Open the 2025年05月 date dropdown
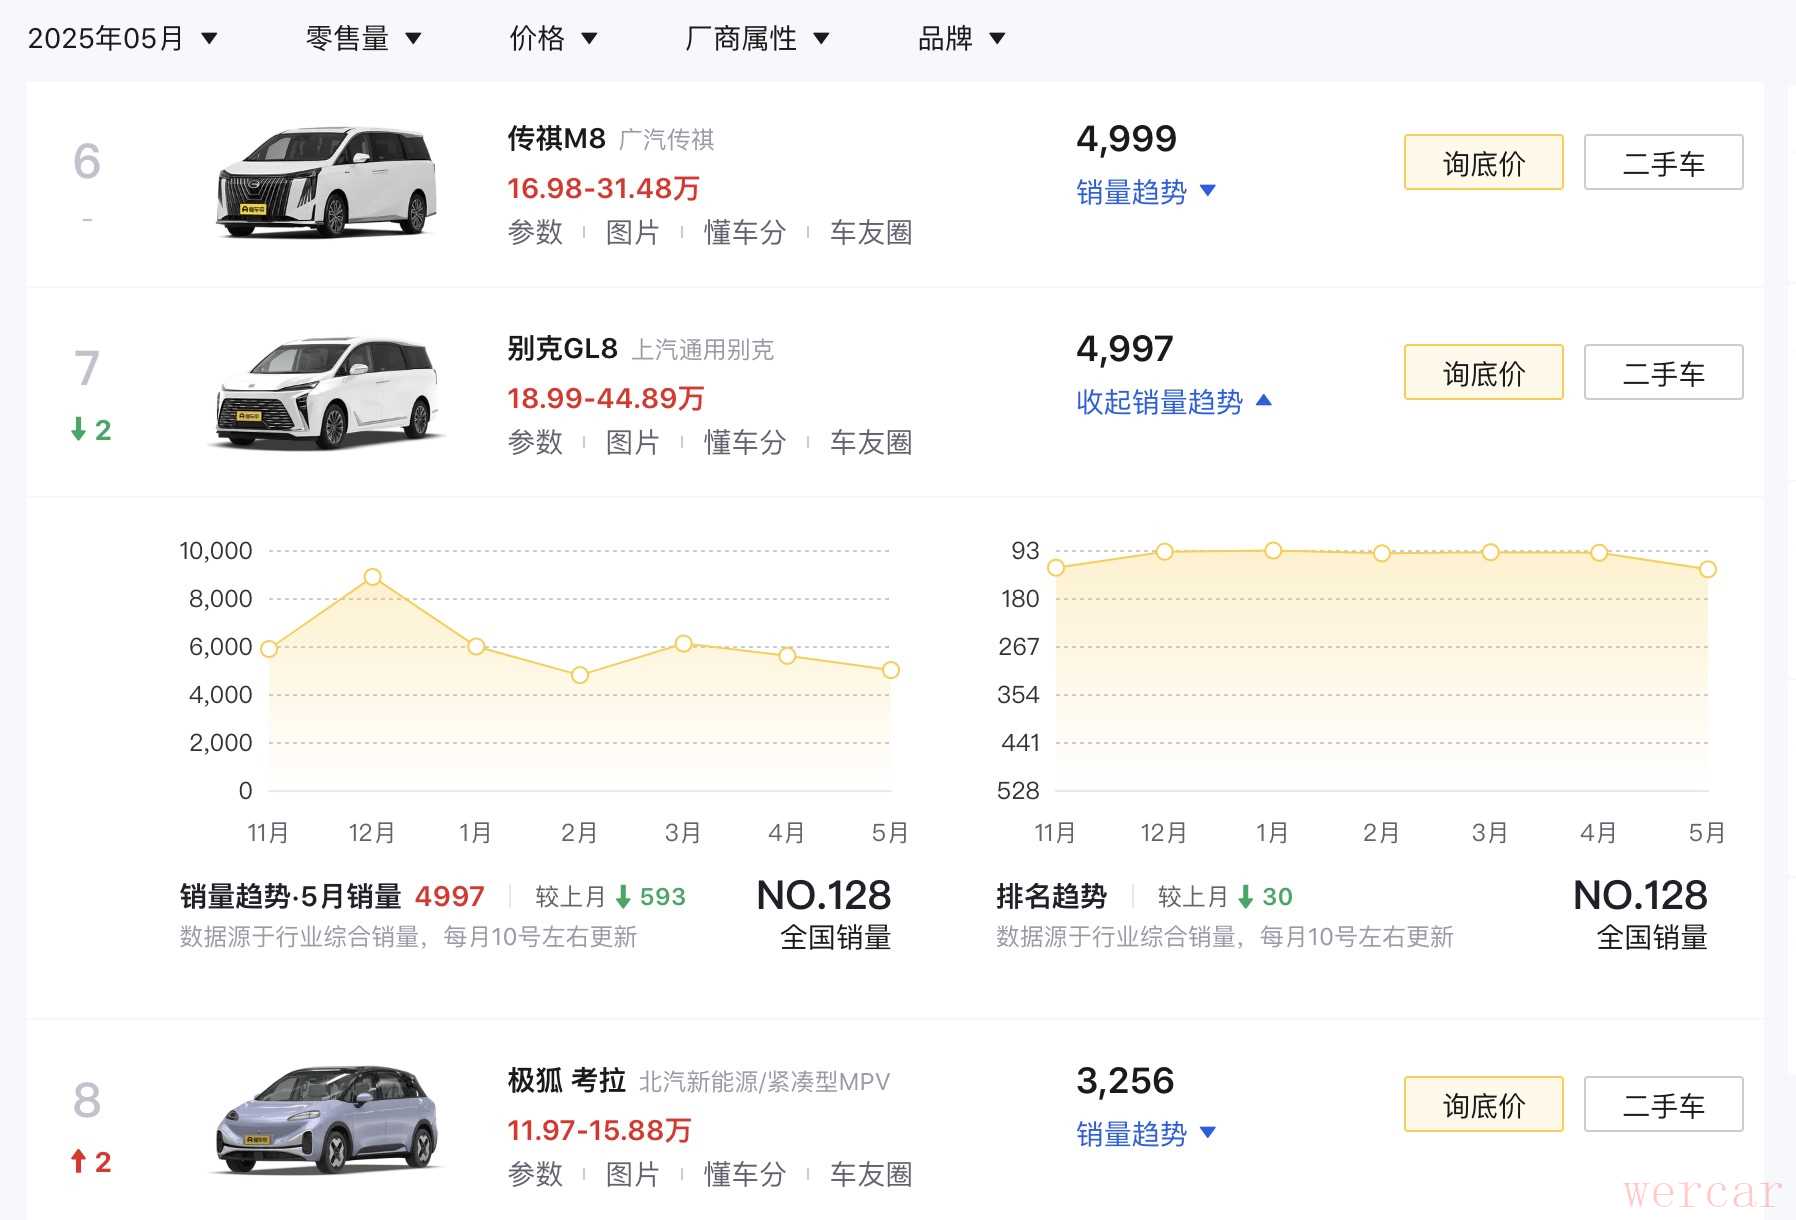 point(122,39)
